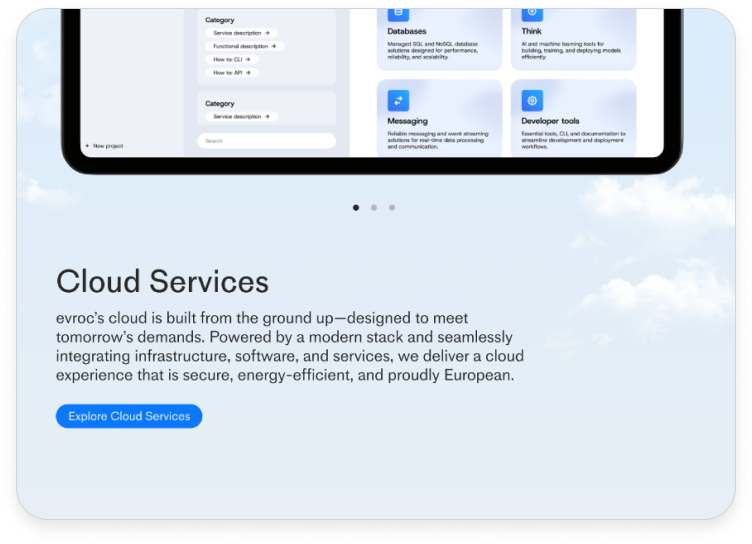The height and width of the screenshot is (544, 752).
Task: Click the Think description about machine learning
Action: pyautogui.click(x=571, y=50)
